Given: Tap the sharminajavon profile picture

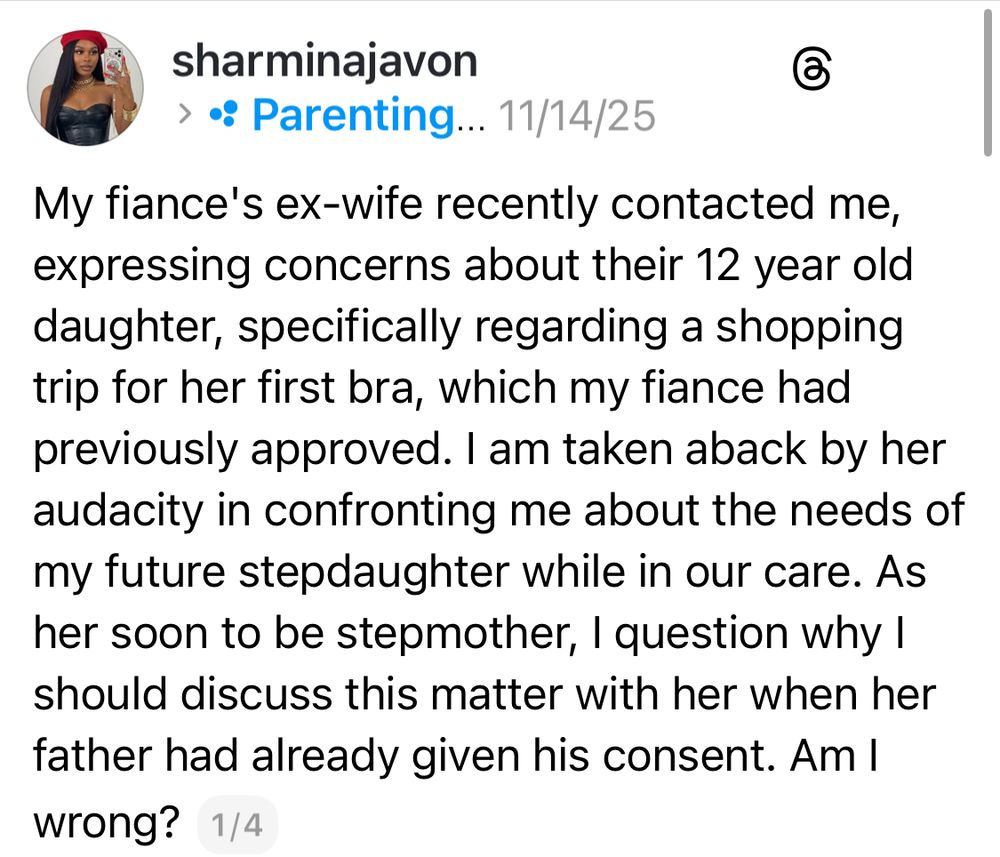Looking at the screenshot, I should pos(85,87).
